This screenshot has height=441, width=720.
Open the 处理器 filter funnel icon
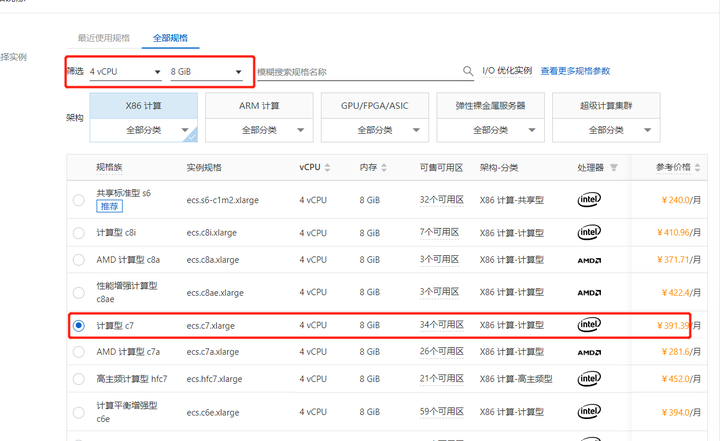pos(613,168)
